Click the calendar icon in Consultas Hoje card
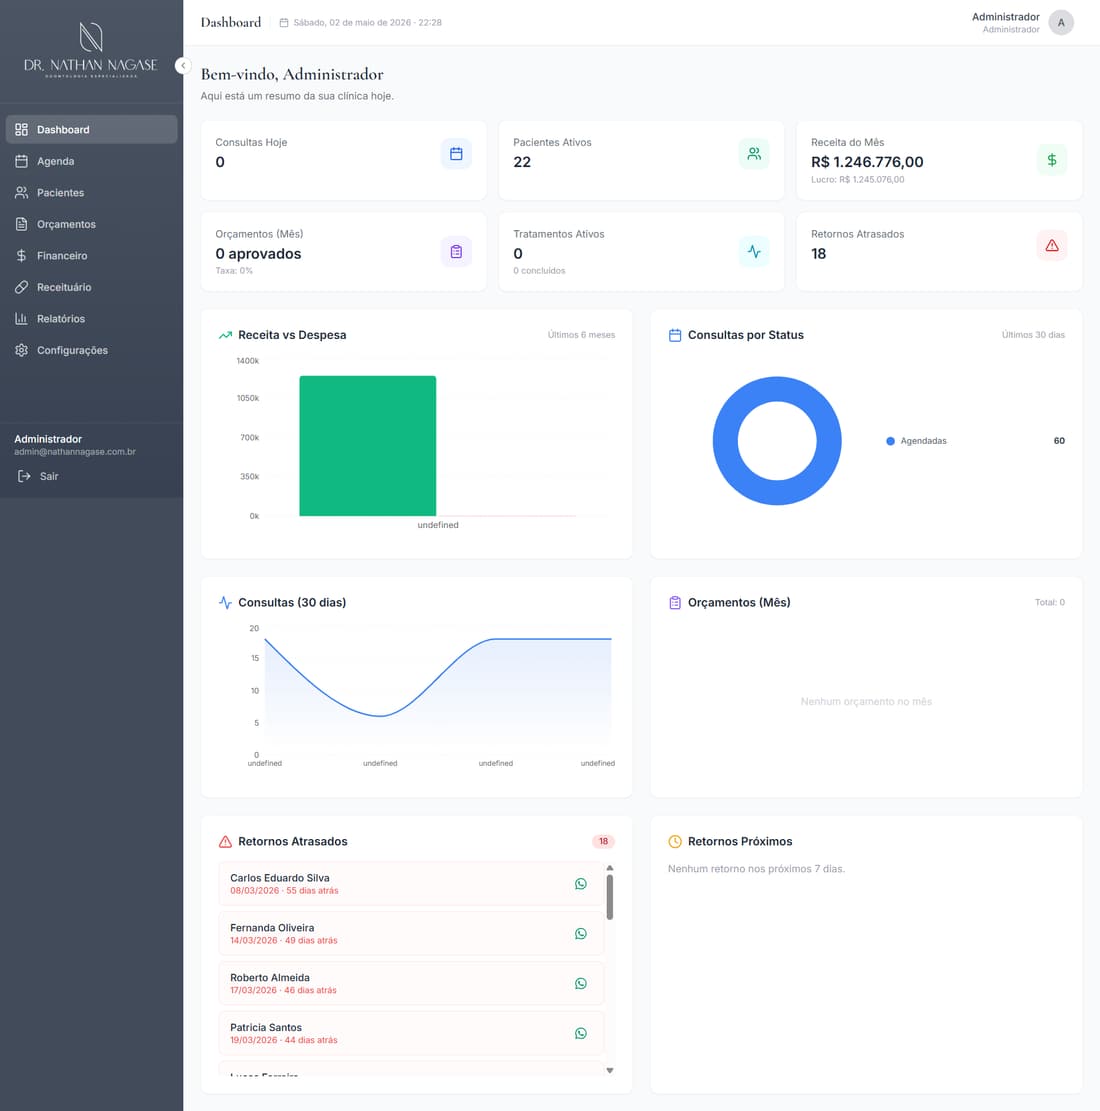 point(456,154)
